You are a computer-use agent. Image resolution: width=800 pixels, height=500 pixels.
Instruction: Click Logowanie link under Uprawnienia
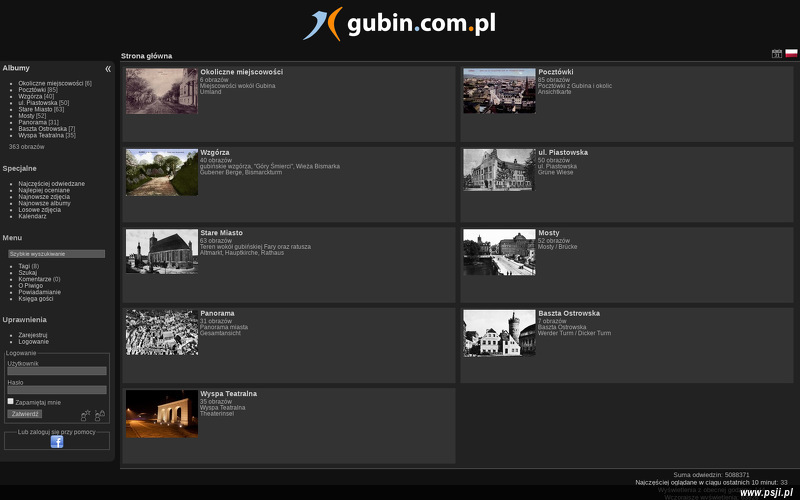[x=34, y=342]
